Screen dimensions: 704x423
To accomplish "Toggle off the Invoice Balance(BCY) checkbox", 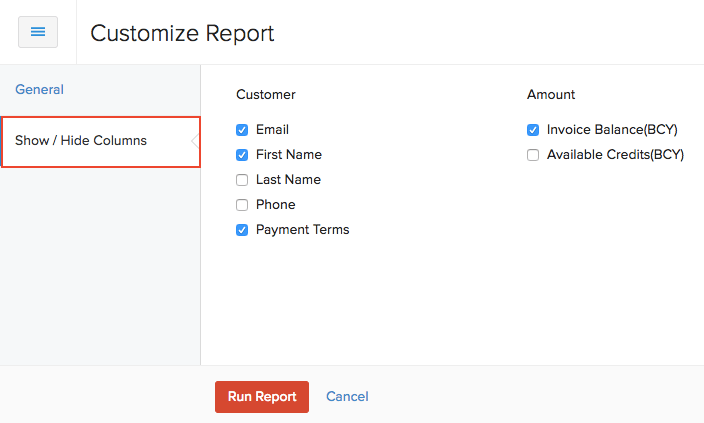I will [533, 130].
